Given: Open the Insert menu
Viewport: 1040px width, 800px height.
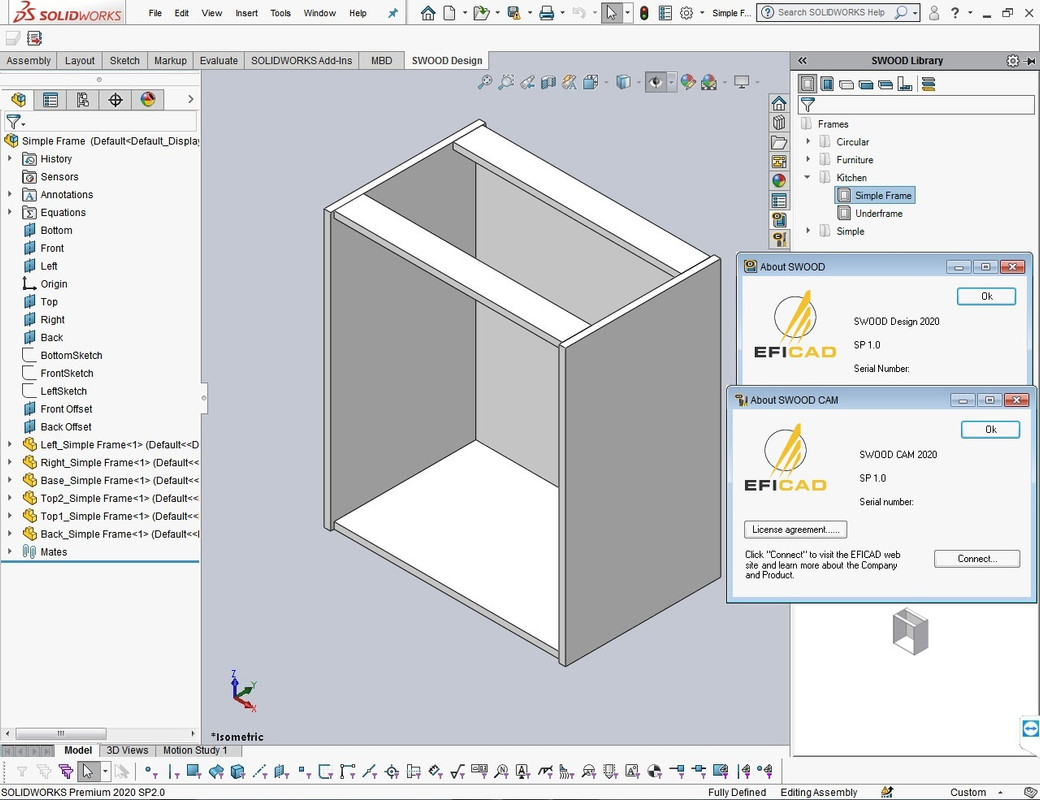Looking at the screenshot, I should click(246, 13).
